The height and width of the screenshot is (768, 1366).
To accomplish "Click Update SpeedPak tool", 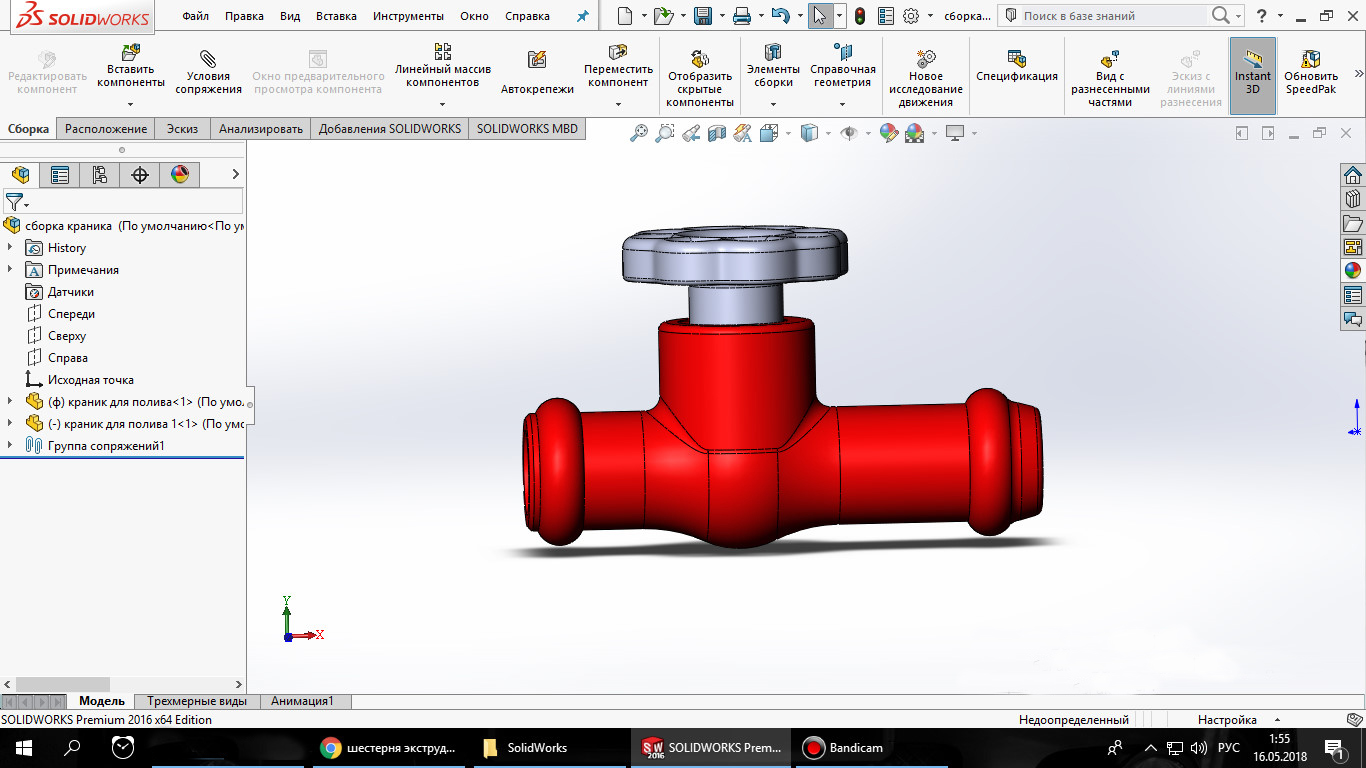I will pos(1311,72).
